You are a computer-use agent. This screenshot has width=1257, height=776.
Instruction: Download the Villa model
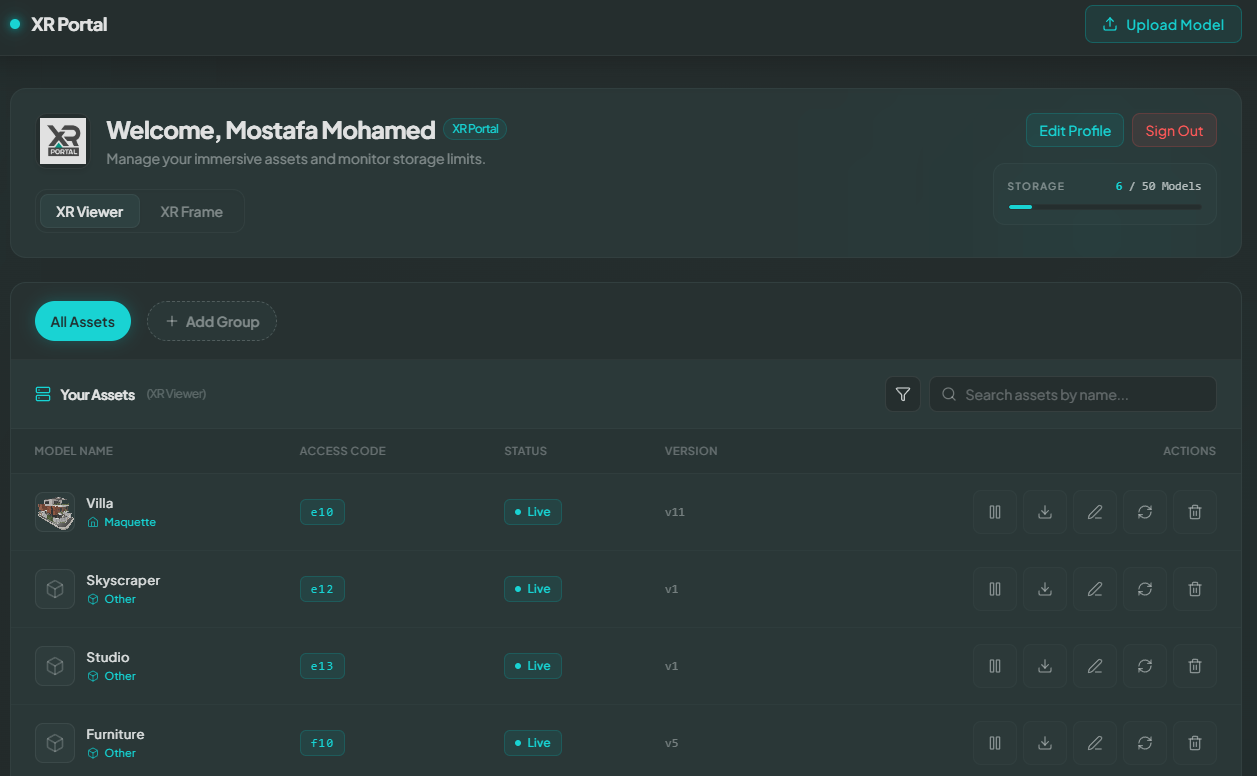pos(1045,512)
